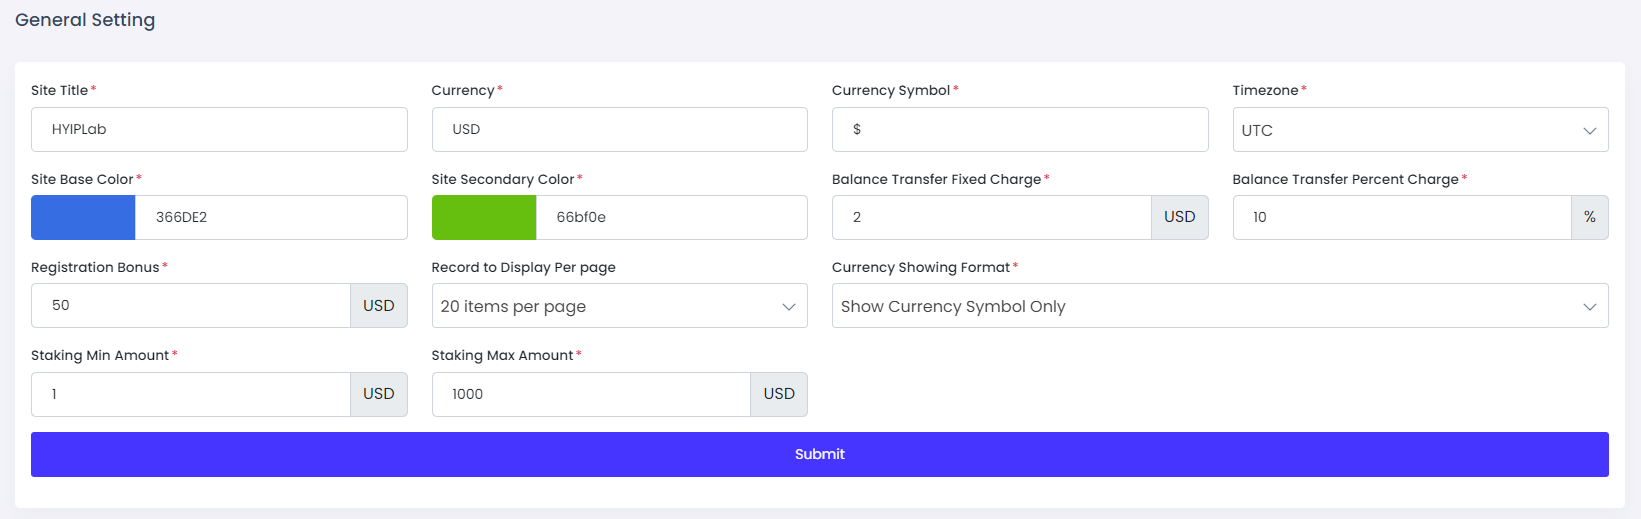The width and height of the screenshot is (1641, 519).
Task: Click into the Currency Symbol field
Action: point(1019,130)
